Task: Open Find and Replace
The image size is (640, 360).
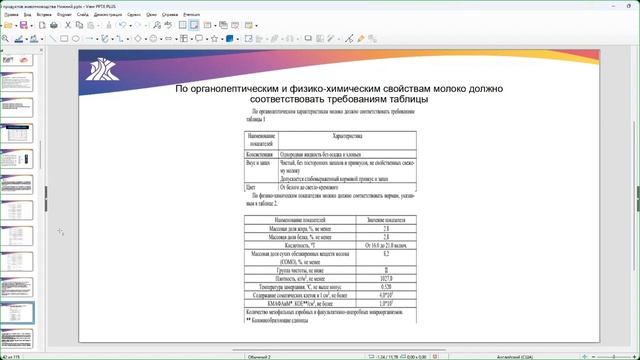Action: click(x=157, y=25)
